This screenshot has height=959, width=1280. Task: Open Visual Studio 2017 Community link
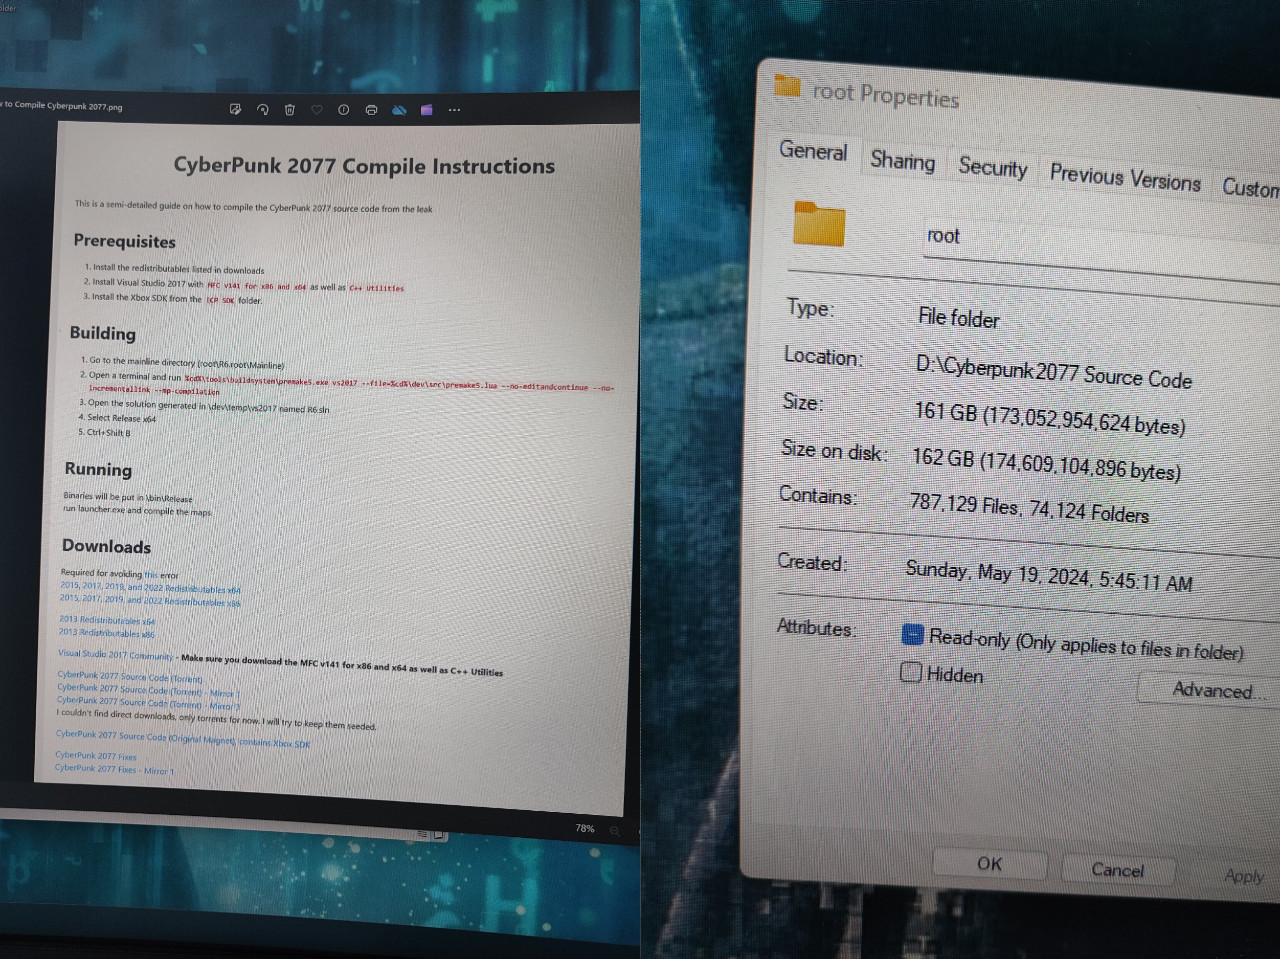point(115,655)
